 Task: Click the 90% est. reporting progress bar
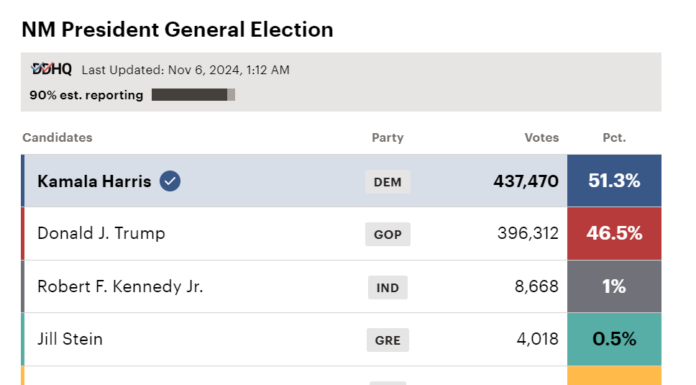[x=193, y=95]
